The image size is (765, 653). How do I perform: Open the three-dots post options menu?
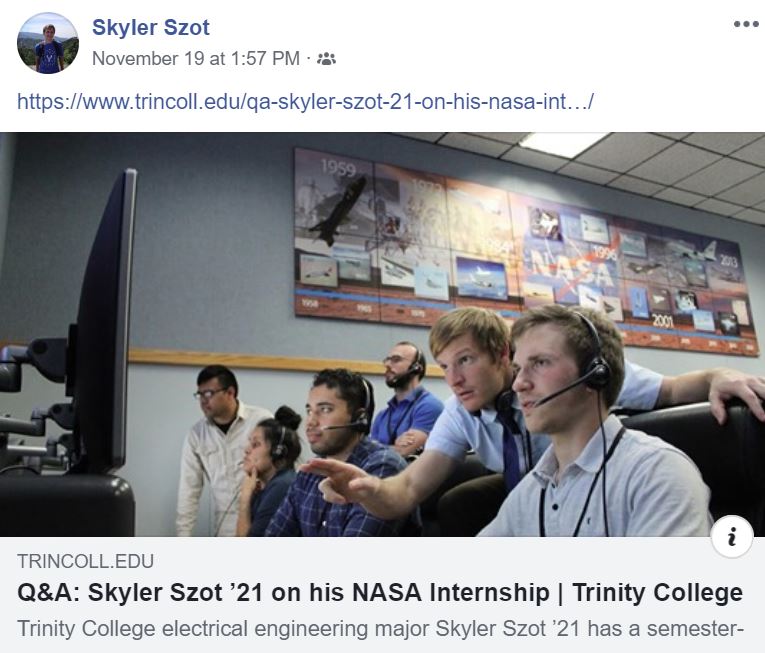coord(745,24)
